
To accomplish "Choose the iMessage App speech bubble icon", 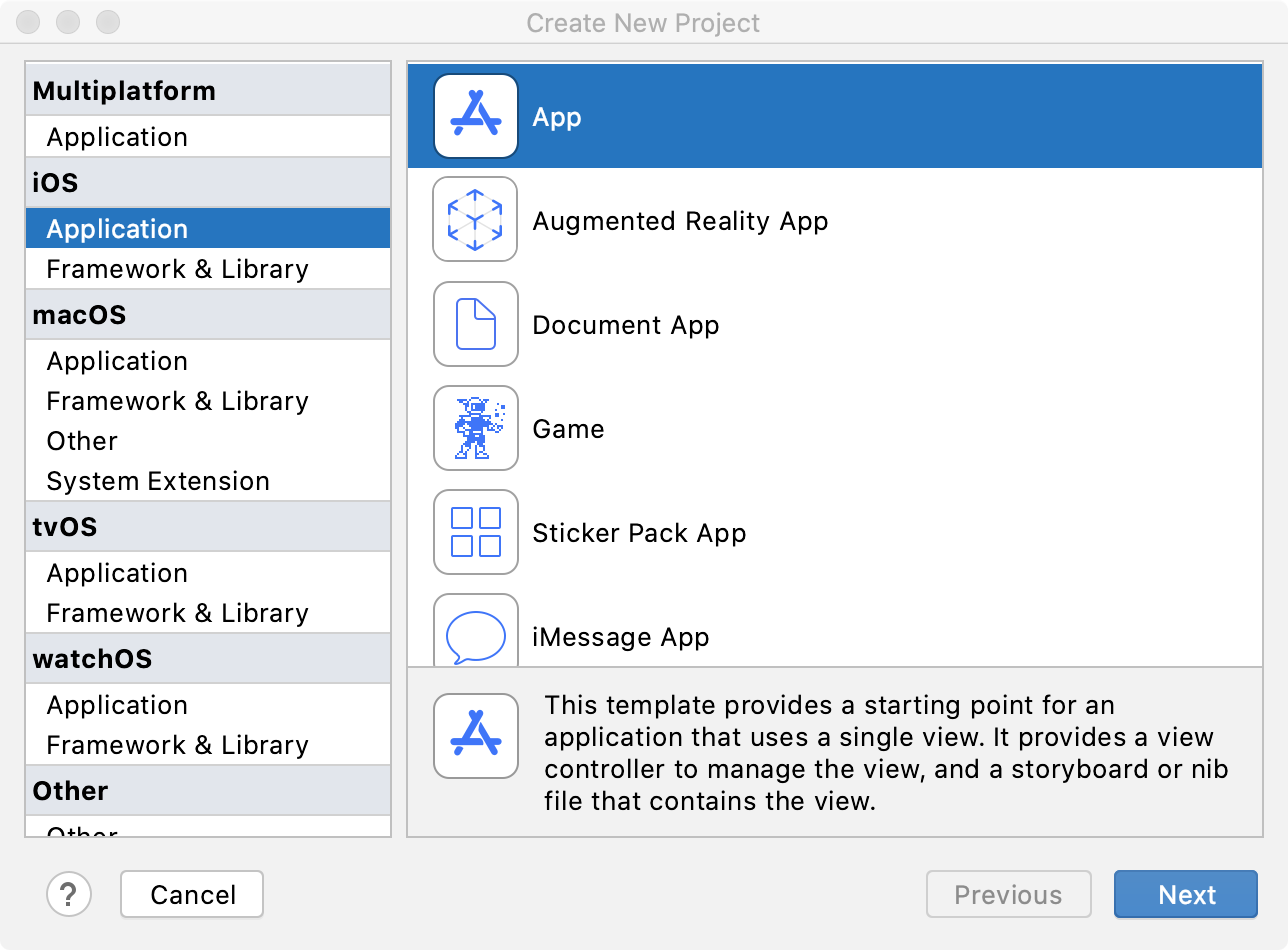I will [476, 630].
